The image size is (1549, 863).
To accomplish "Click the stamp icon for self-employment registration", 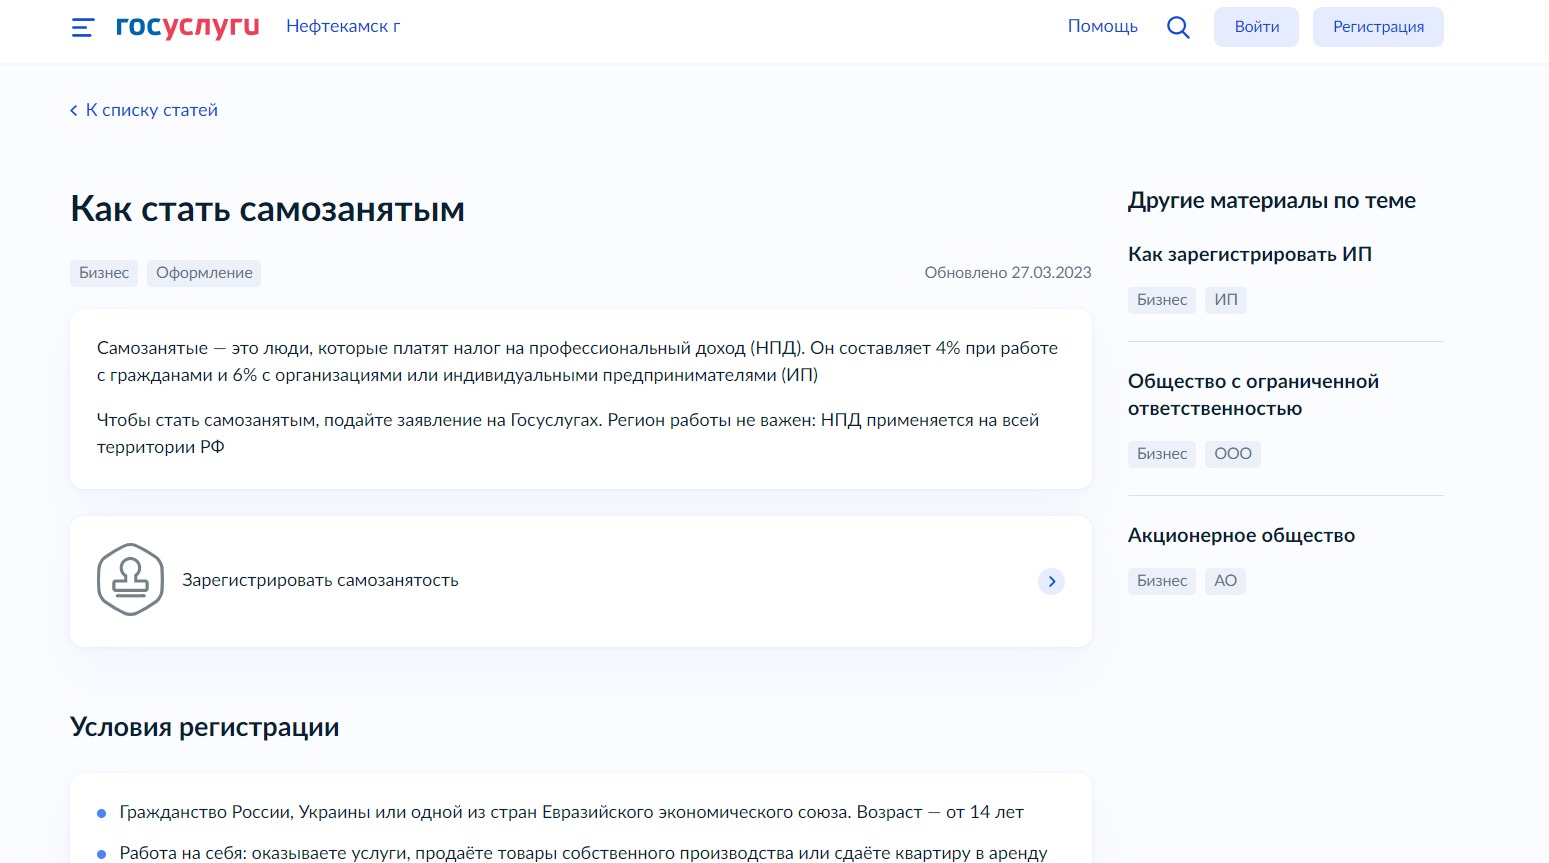I will pyautogui.click(x=129, y=580).
